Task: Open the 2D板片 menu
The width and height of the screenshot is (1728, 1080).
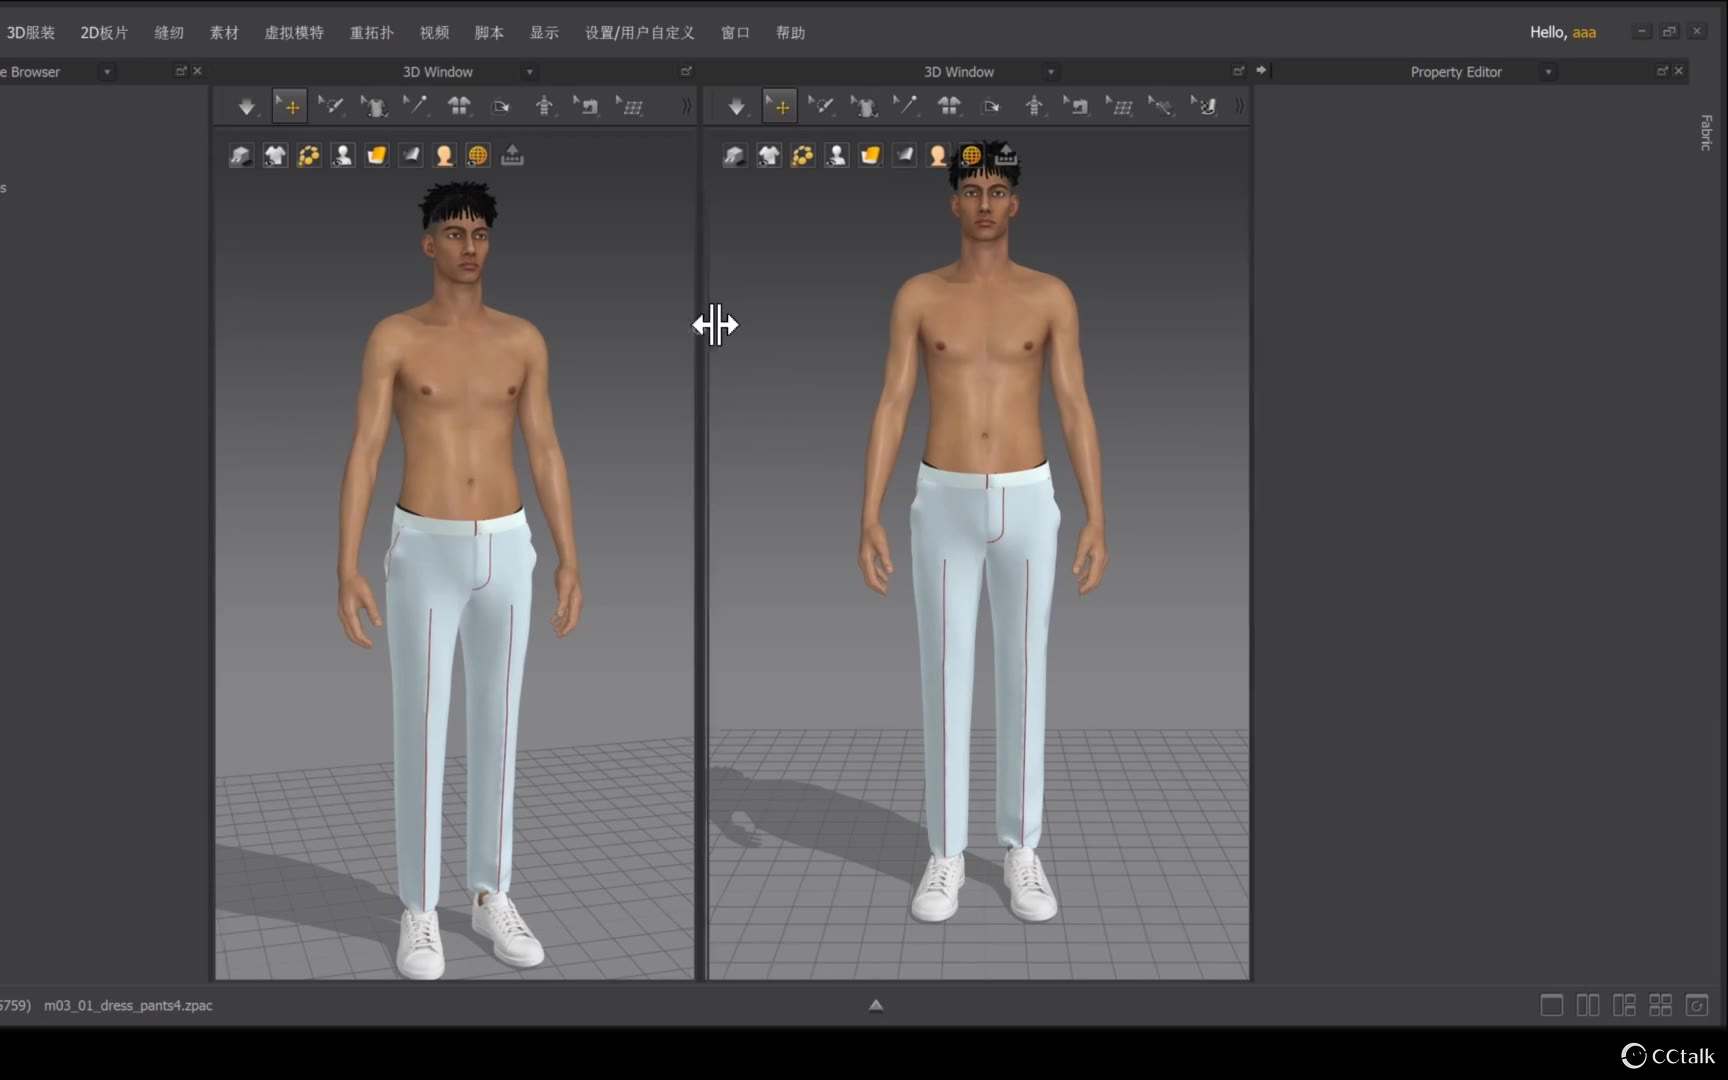Action: [104, 33]
